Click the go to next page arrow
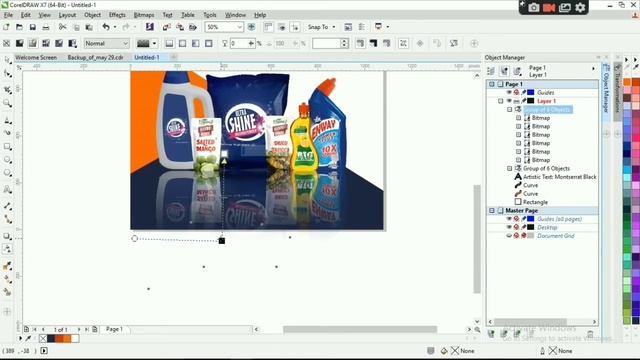The height and width of the screenshot is (360, 640). [x=79, y=329]
